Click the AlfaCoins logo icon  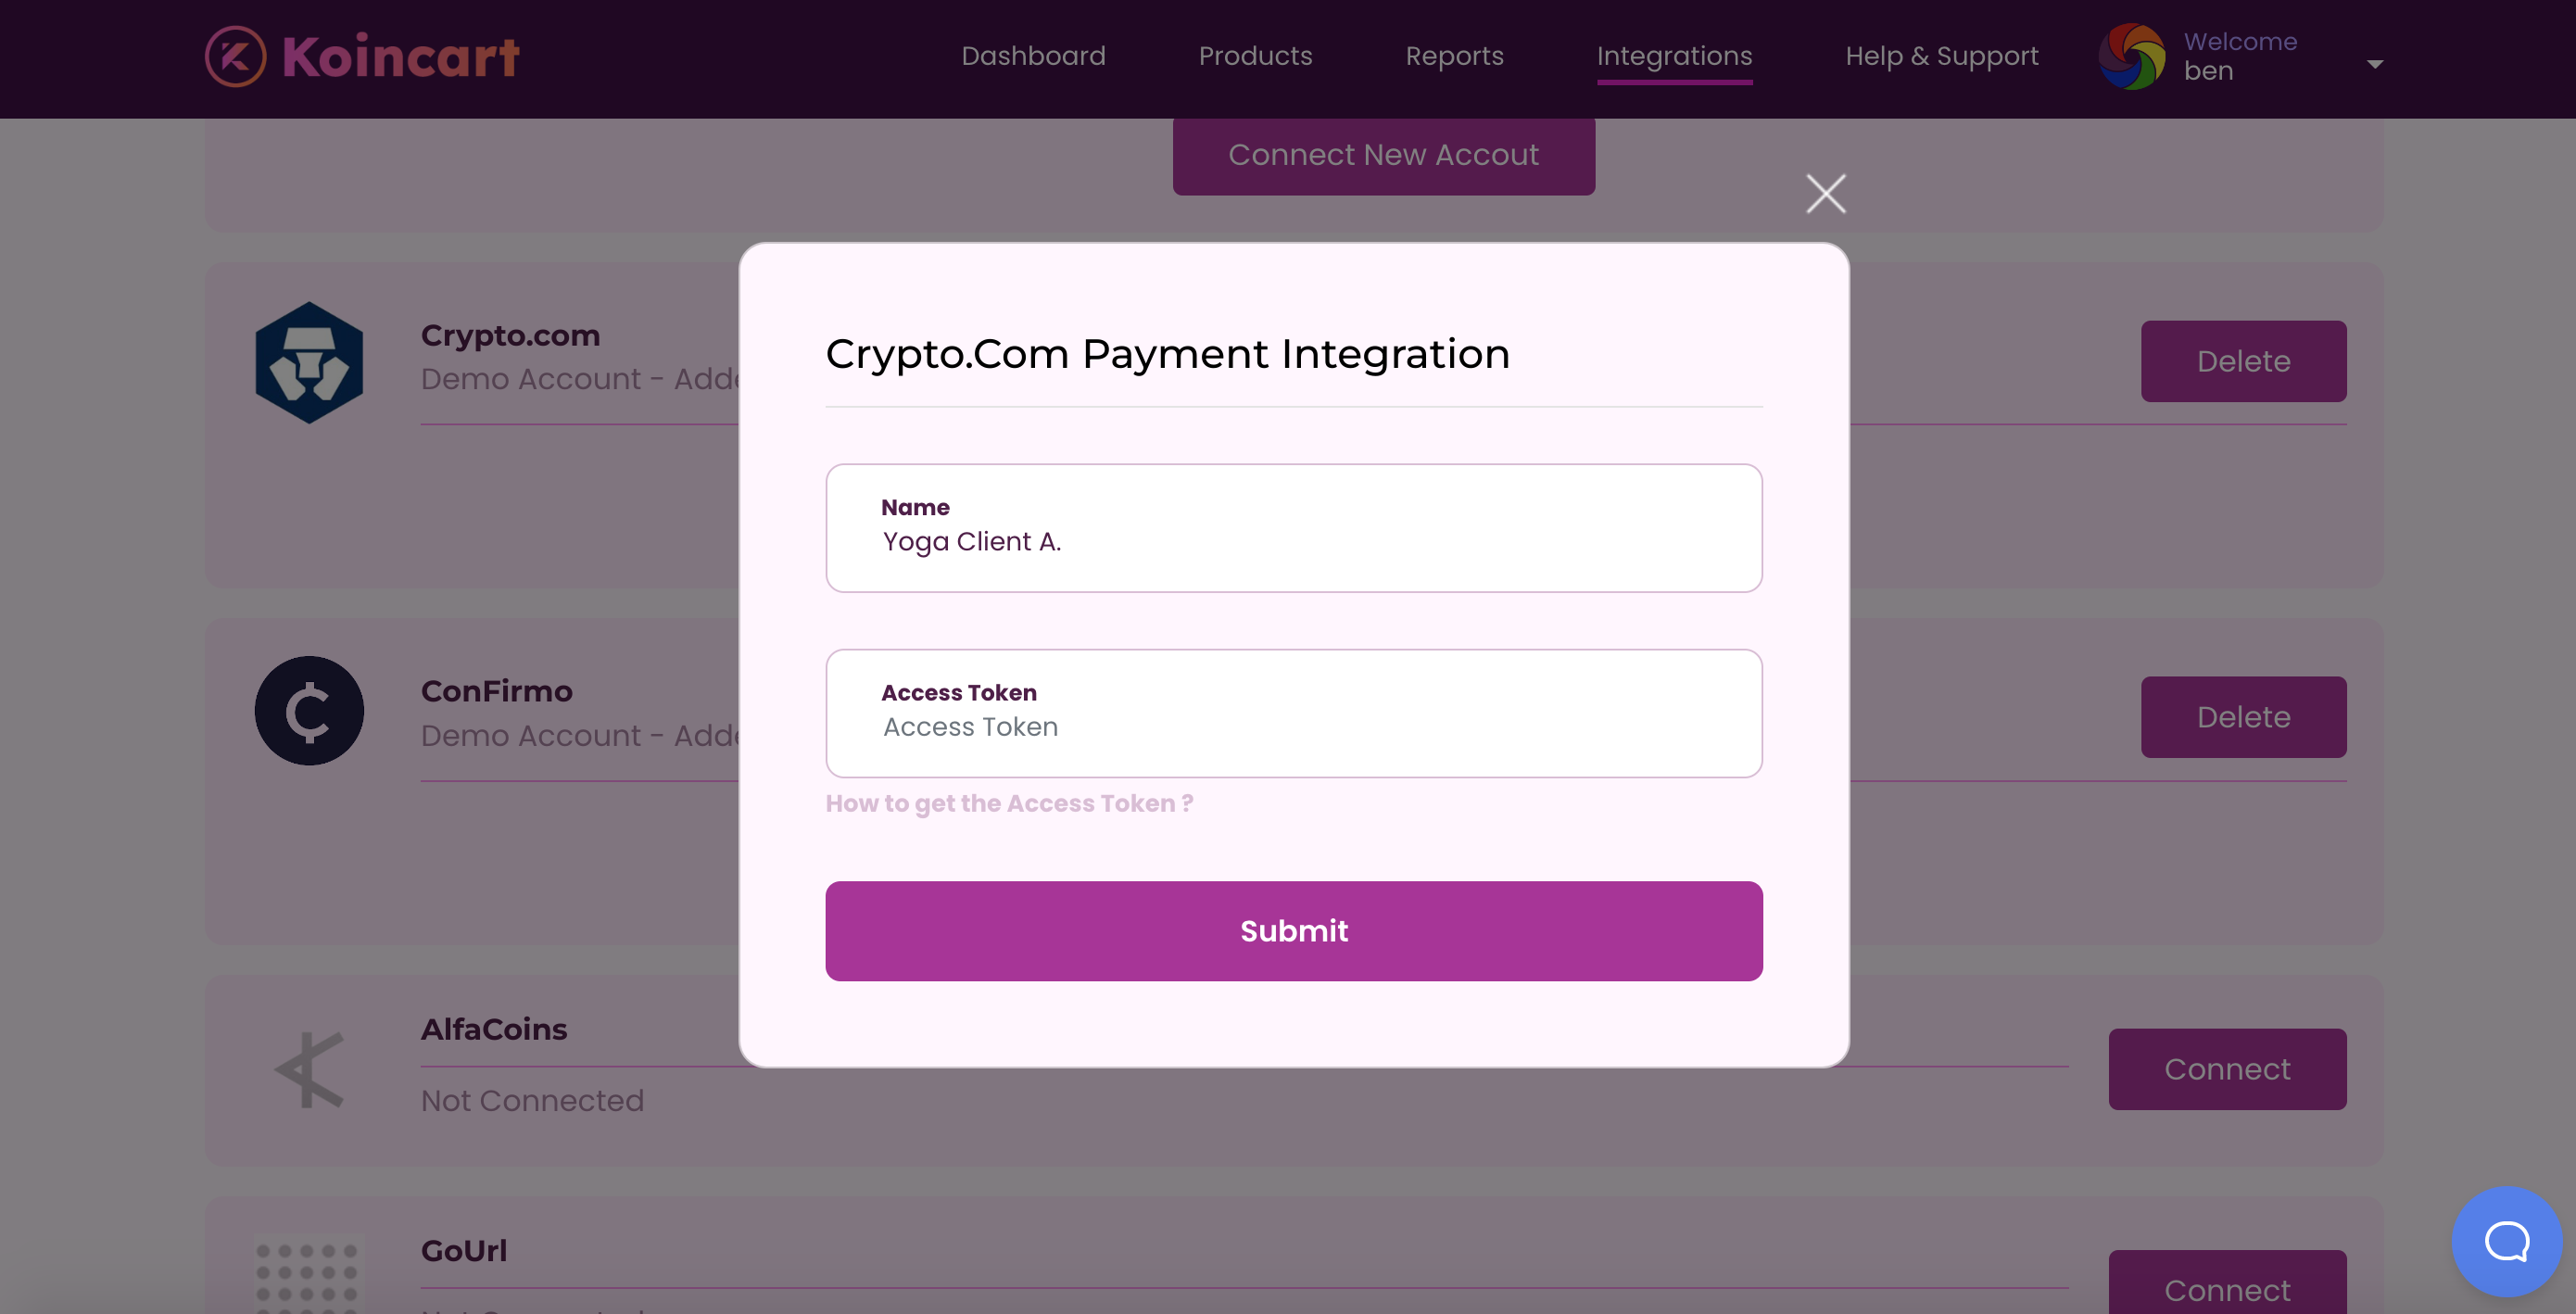[309, 1069]
